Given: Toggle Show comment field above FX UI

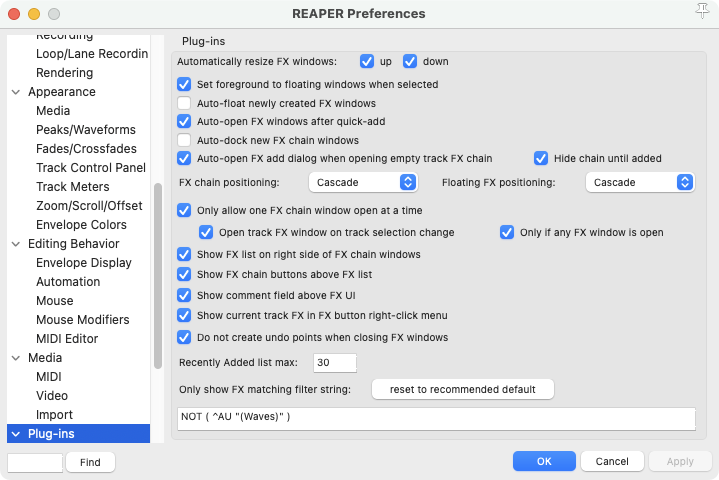Looking at the screenshot, I should pos(184,295).
